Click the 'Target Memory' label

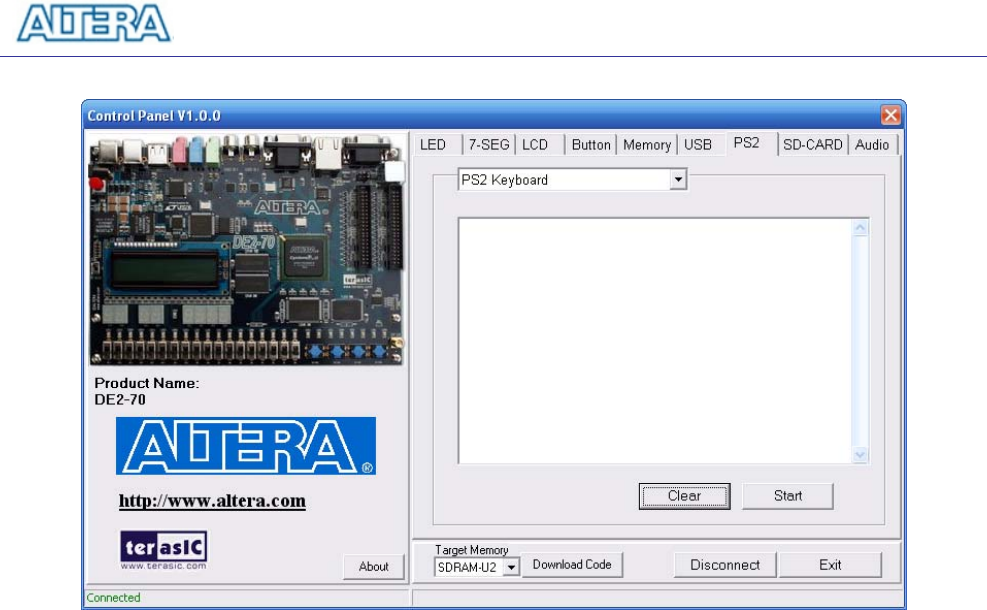tap(471, 550)
